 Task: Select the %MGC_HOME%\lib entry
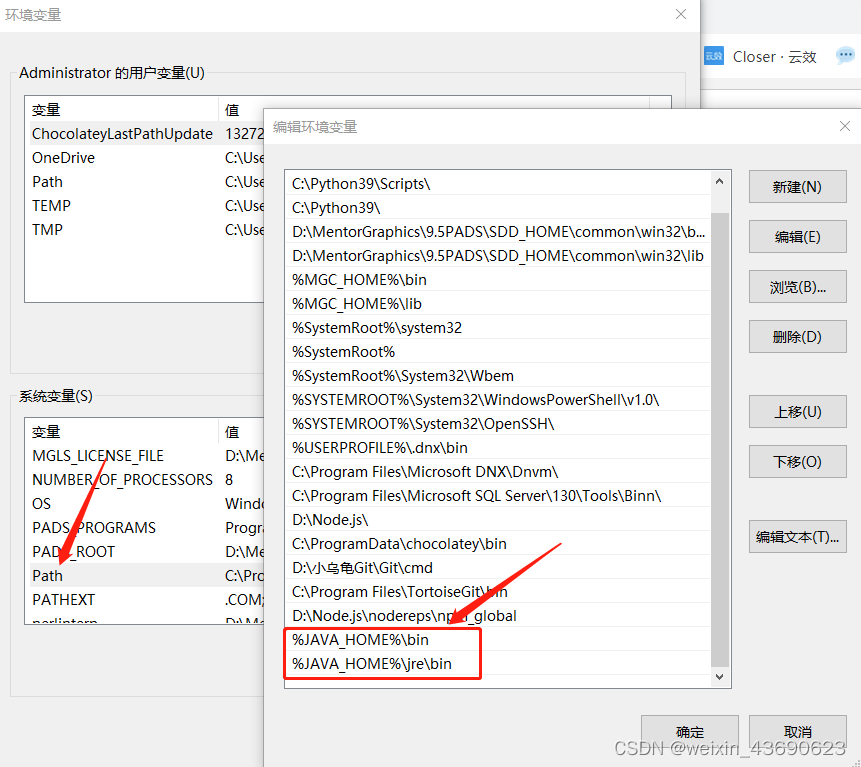click(x=498, y=304)
